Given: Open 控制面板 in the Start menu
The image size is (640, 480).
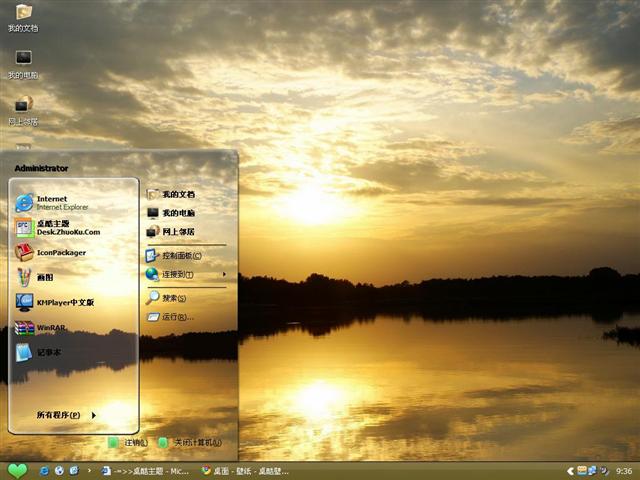Looking at the screenshot, I should [x=180, y=256].
